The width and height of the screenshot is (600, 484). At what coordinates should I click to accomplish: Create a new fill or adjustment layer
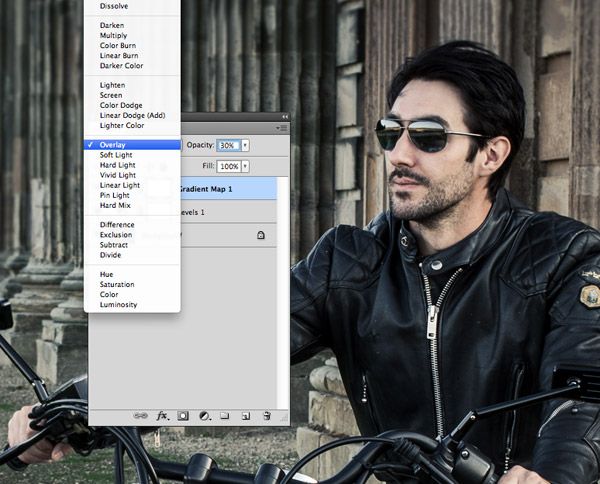click(204, 415)
